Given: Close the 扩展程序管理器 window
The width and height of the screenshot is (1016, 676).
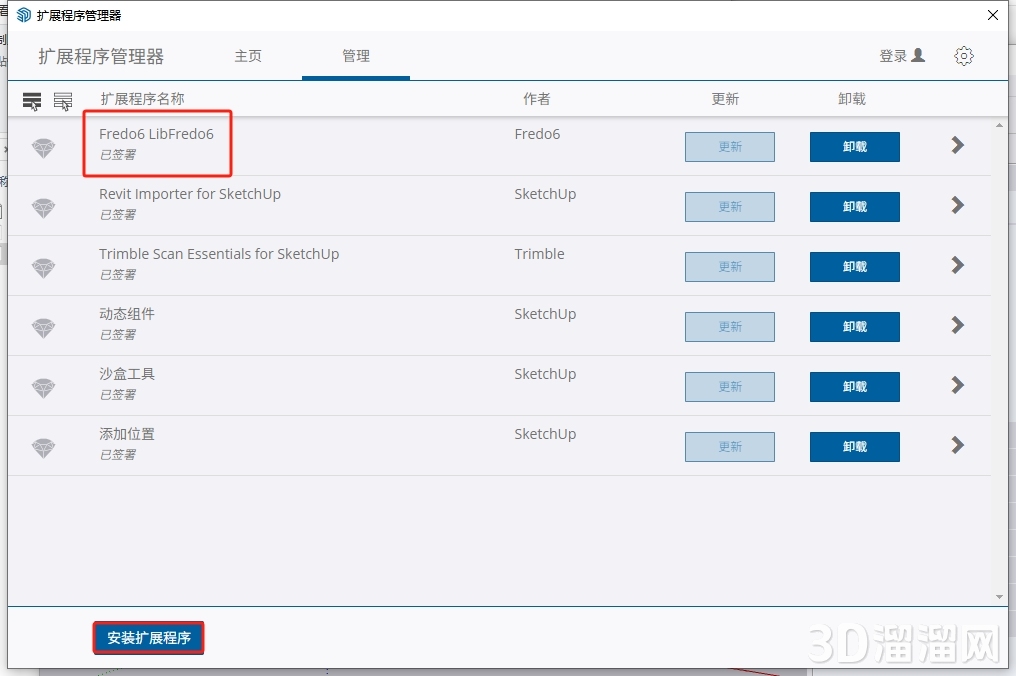Looking at the screenshot, I should [992, 15].
